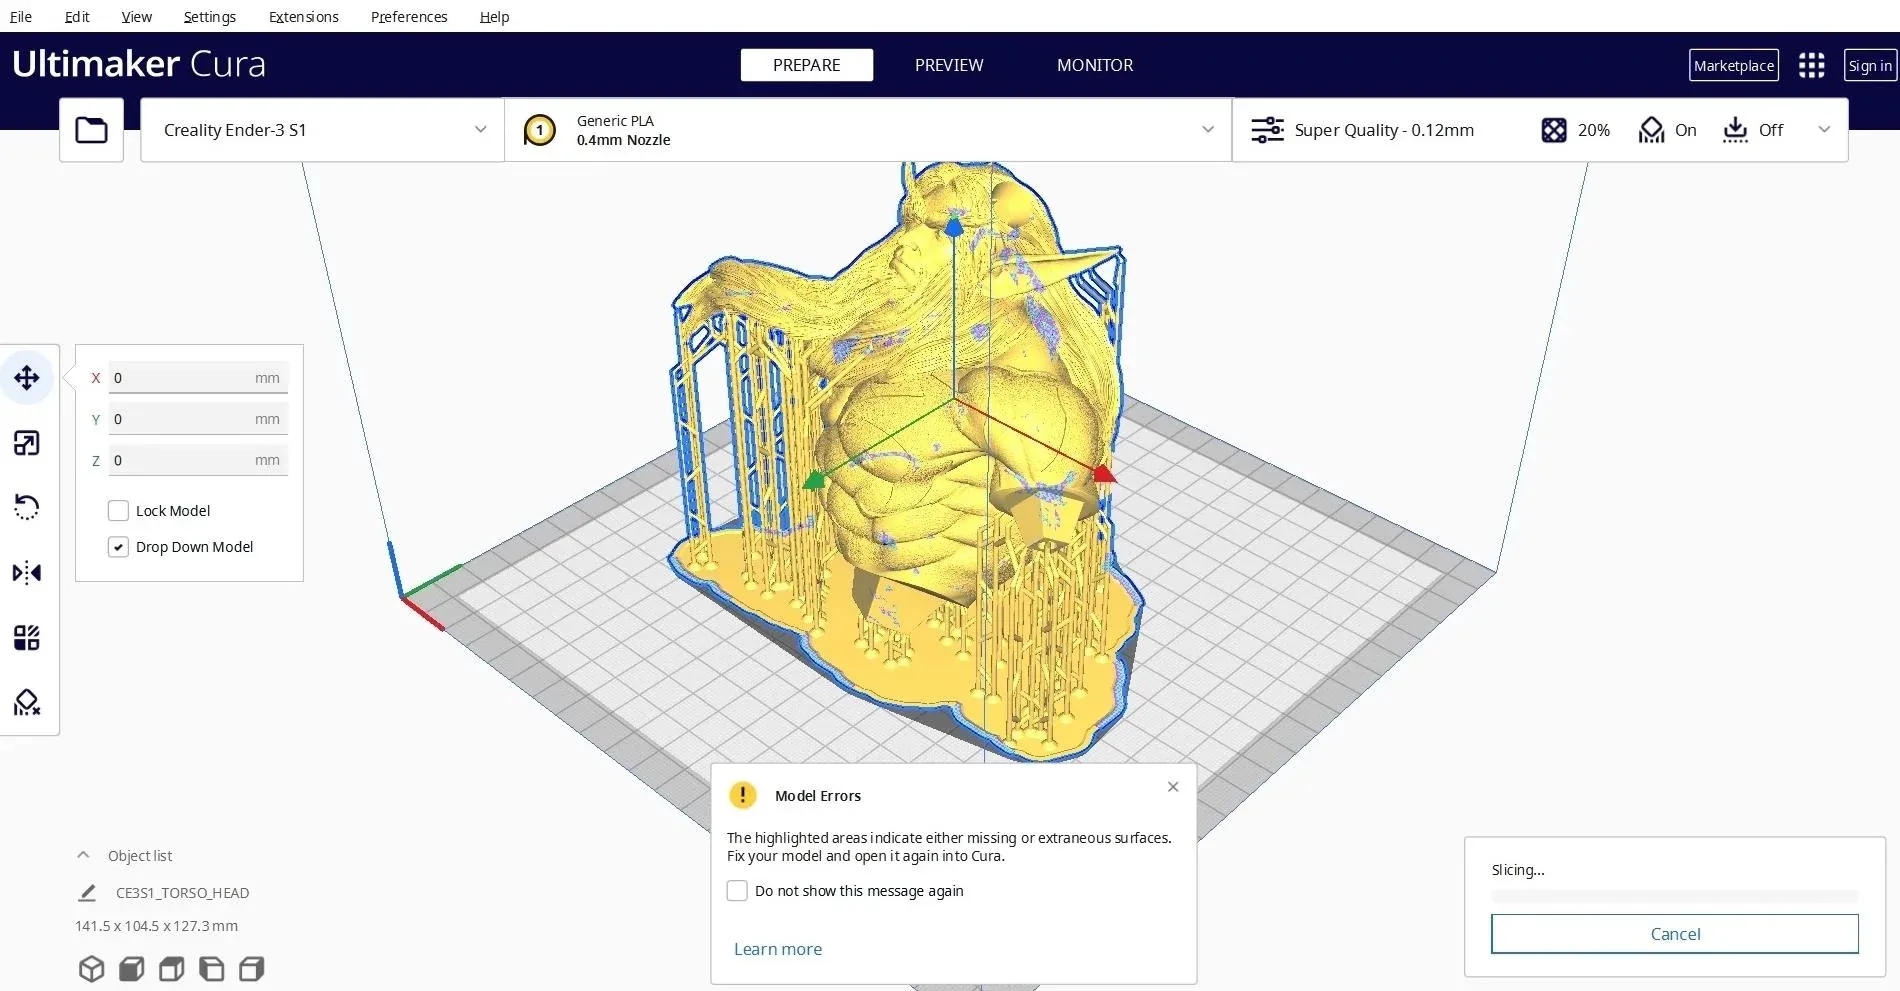The width and height of the screenshot is (1900, 991).
Task: Toggle Lock Model checkbox
Action: [118, 511]
